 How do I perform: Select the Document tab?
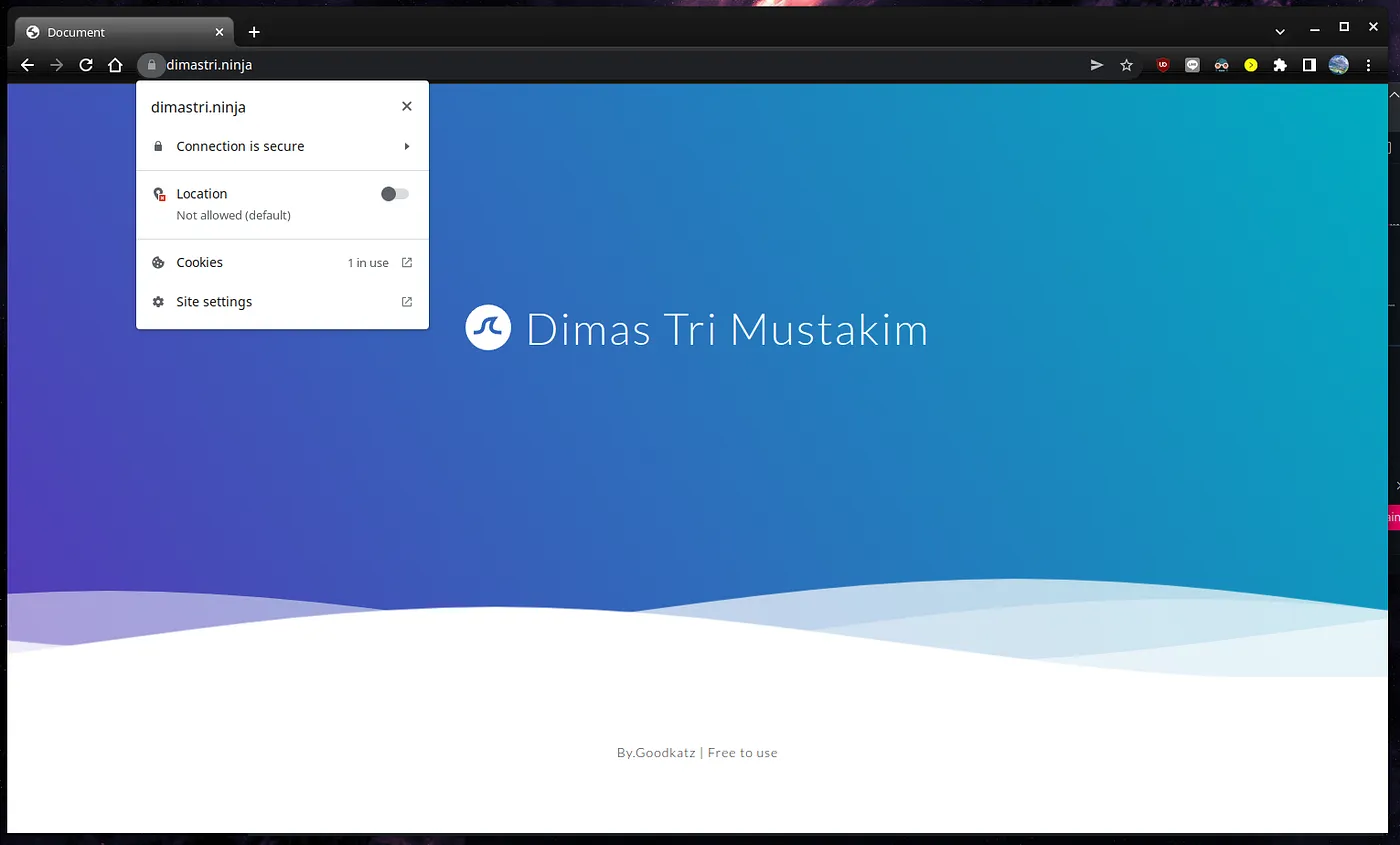click(120, 32)
